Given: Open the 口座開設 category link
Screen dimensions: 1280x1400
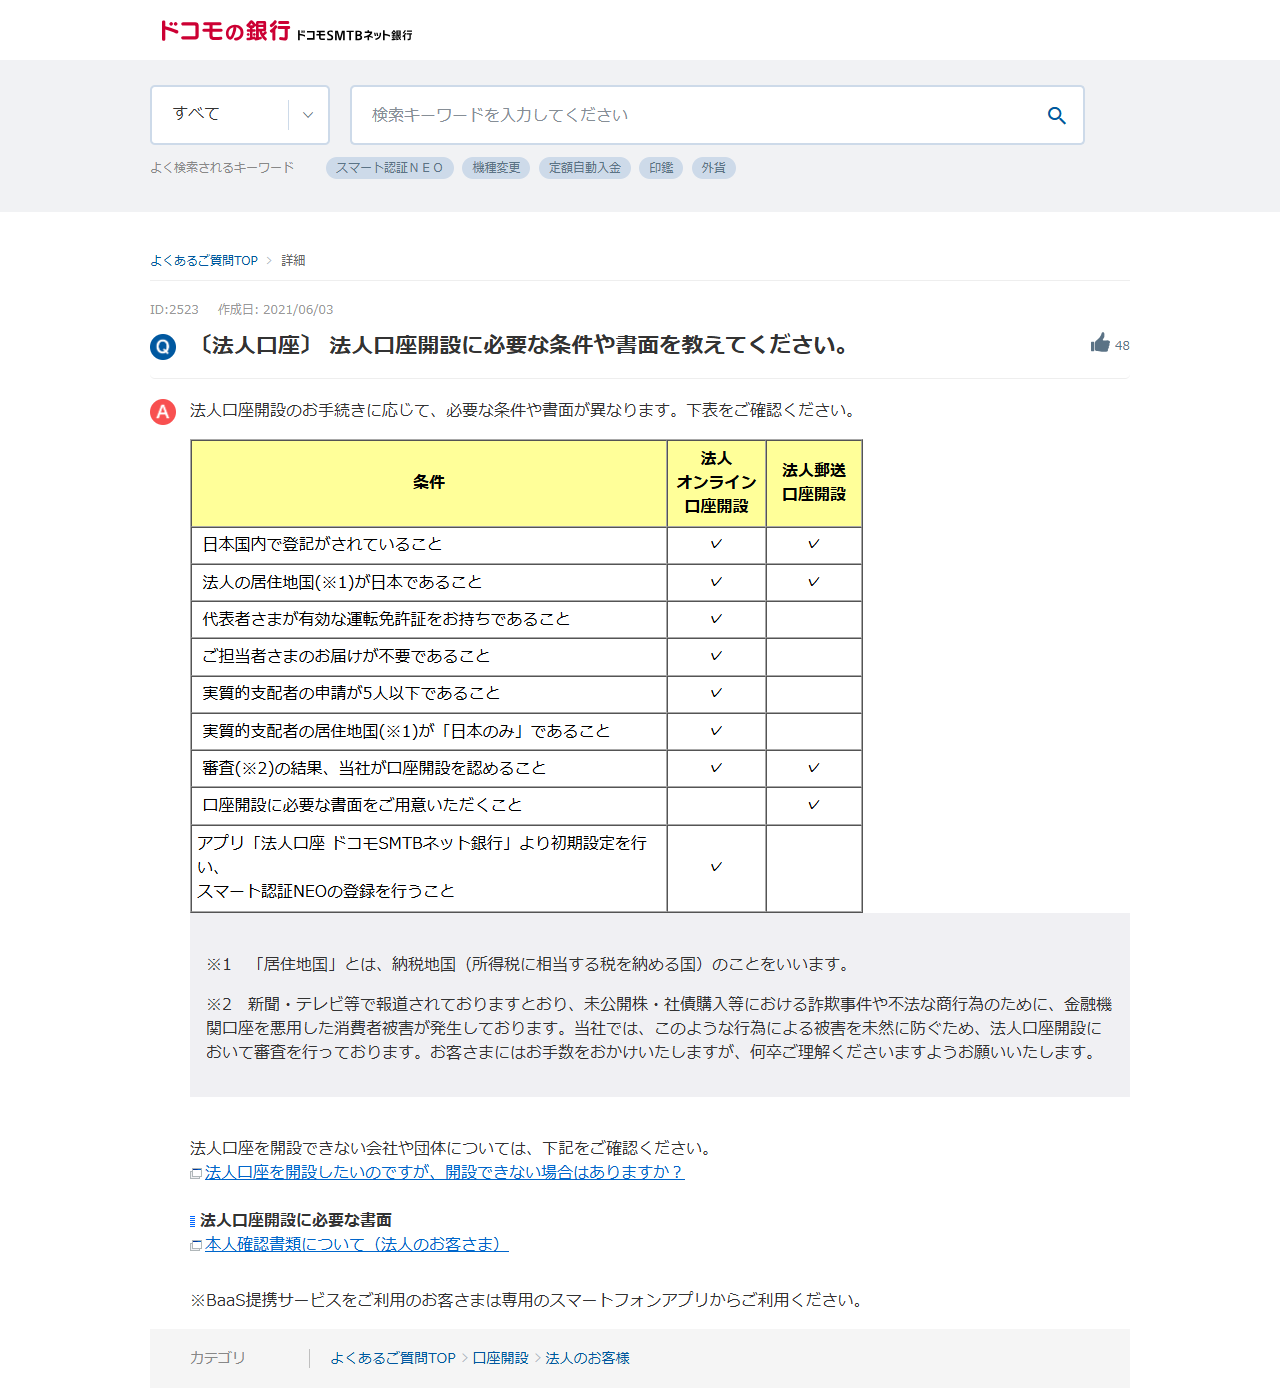Looking at the screenshot, I should (x=500, y=1358).
